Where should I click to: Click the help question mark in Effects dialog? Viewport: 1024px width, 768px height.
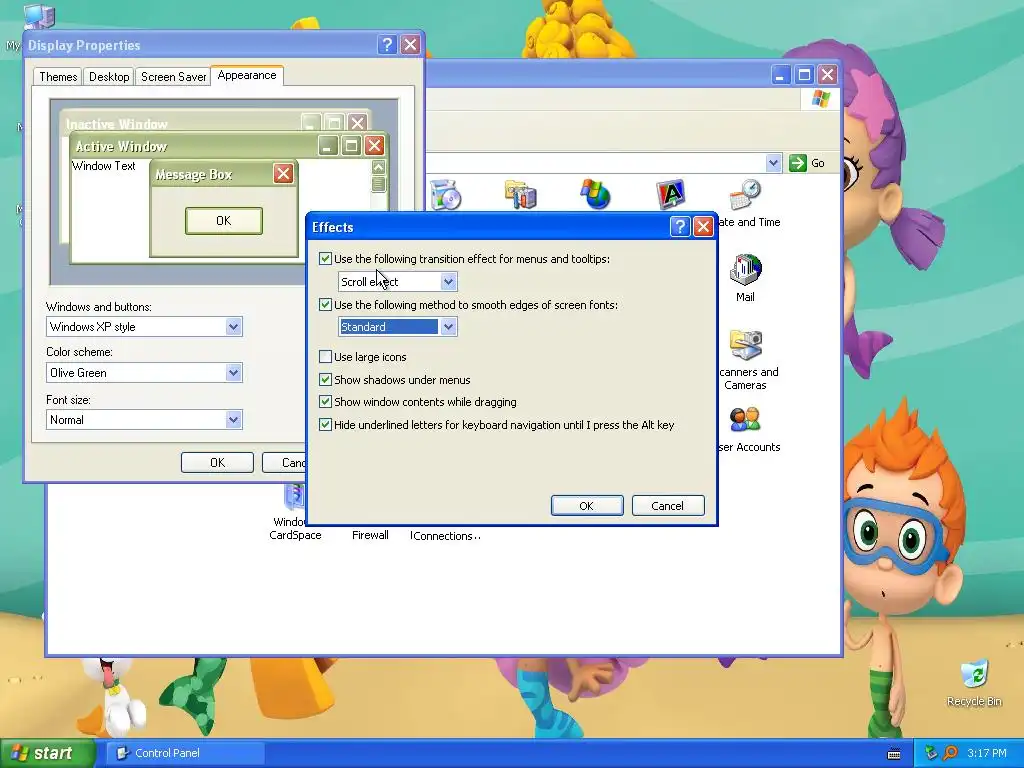(679, 227)
